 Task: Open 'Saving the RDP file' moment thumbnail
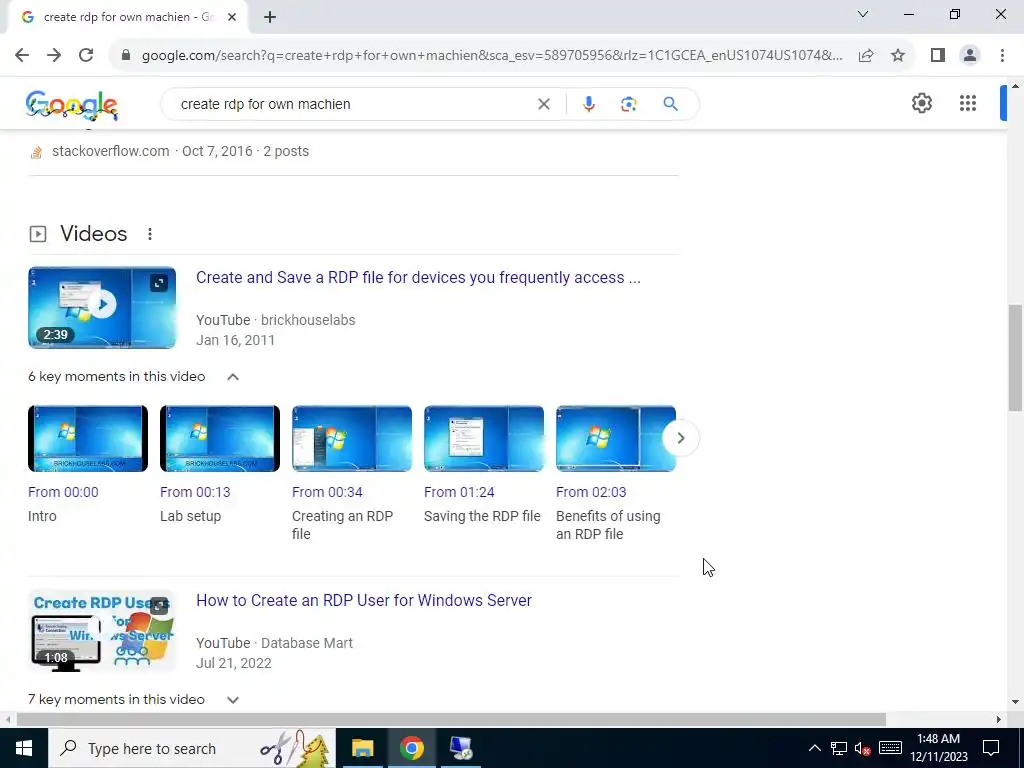pyautogui.click(x=484, y=438)
